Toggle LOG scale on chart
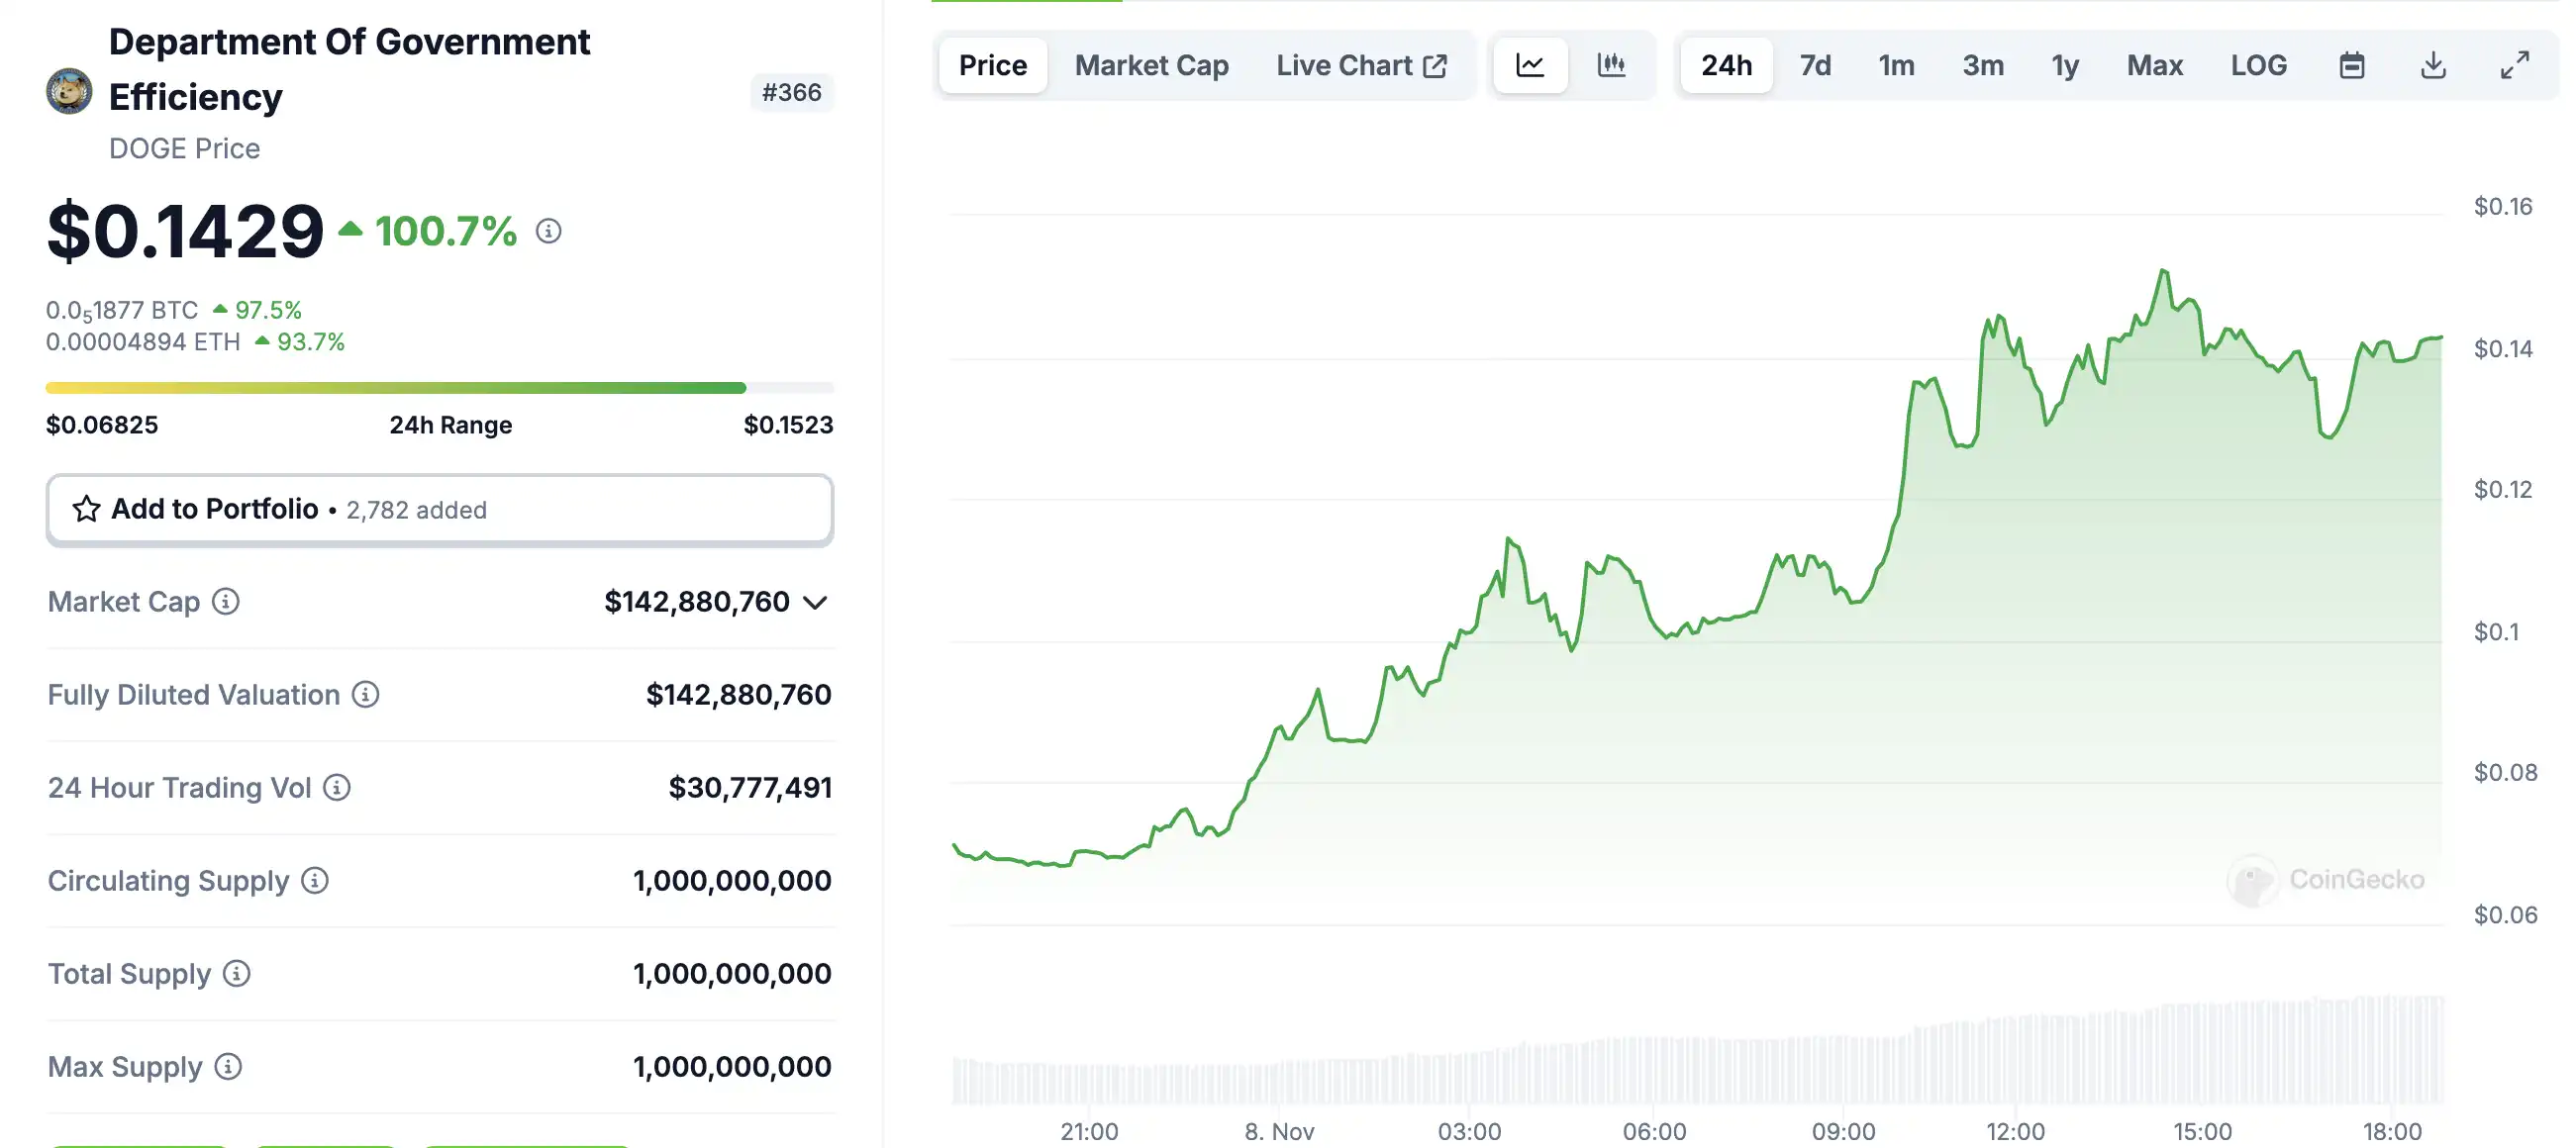Image resolution: width=2576 pixels, height=1148 pixels. pos(2258,66)
